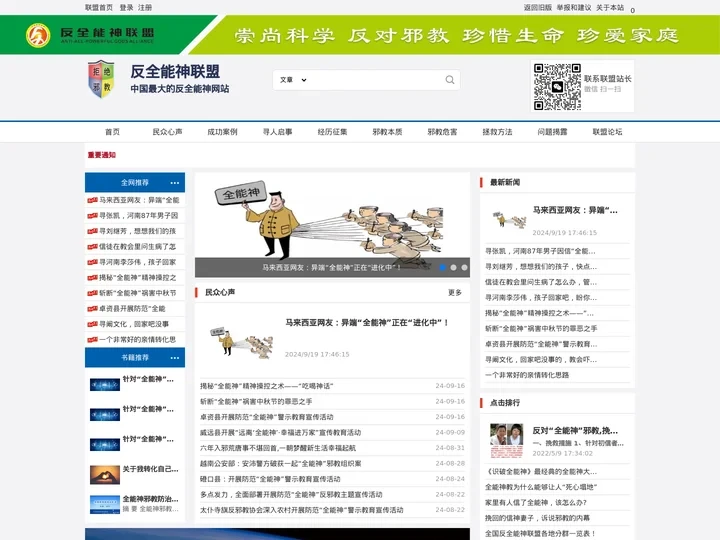Open ranking item 《识破全能神》最经典的全能神大

(x=541, y=472)
